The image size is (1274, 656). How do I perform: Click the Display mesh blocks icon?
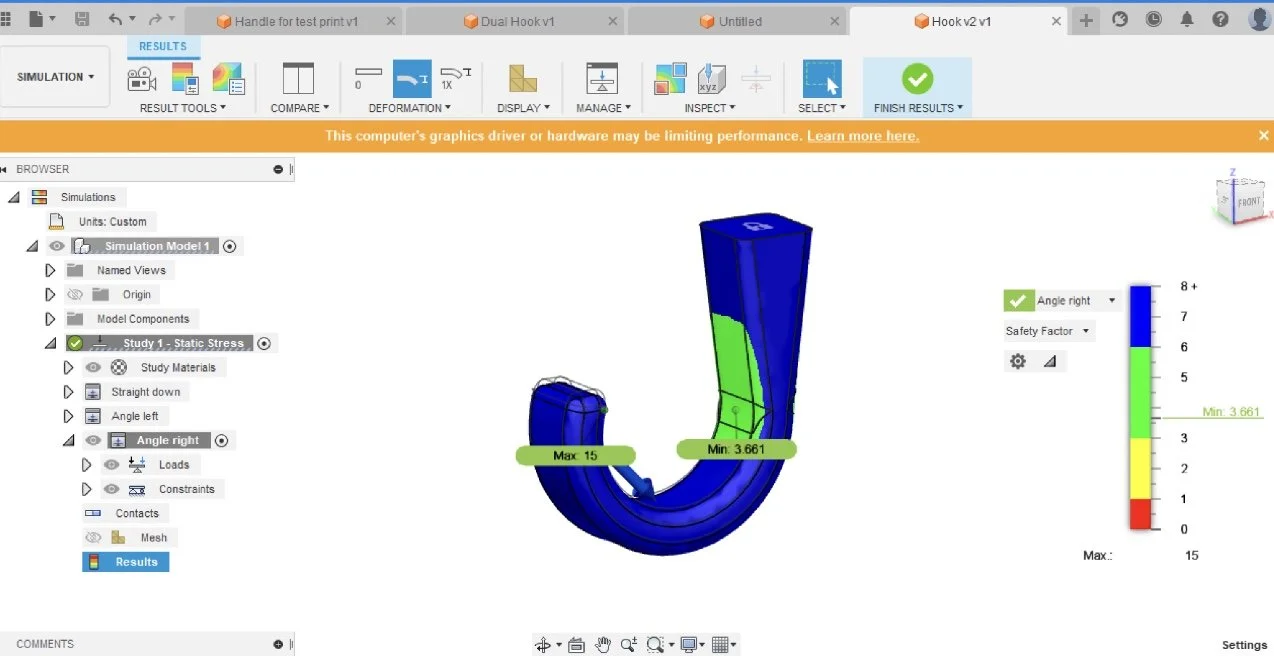522,79
